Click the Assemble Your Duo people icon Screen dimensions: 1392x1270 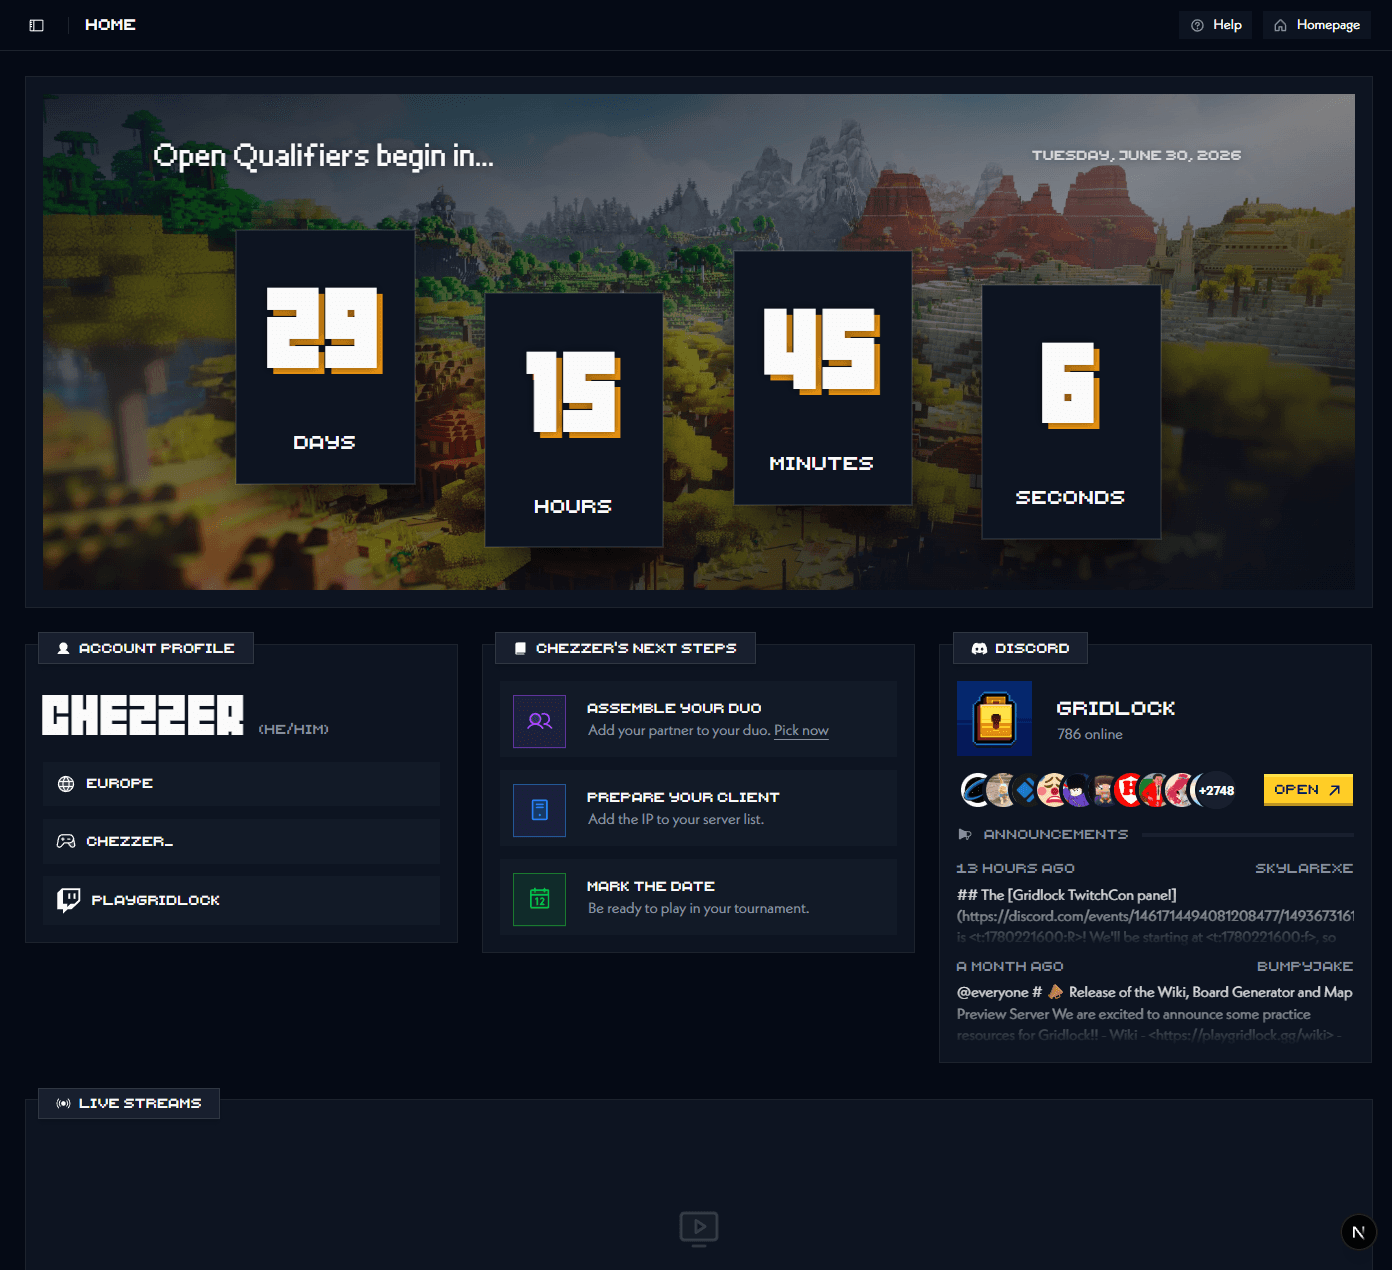[x=540, y=721]
